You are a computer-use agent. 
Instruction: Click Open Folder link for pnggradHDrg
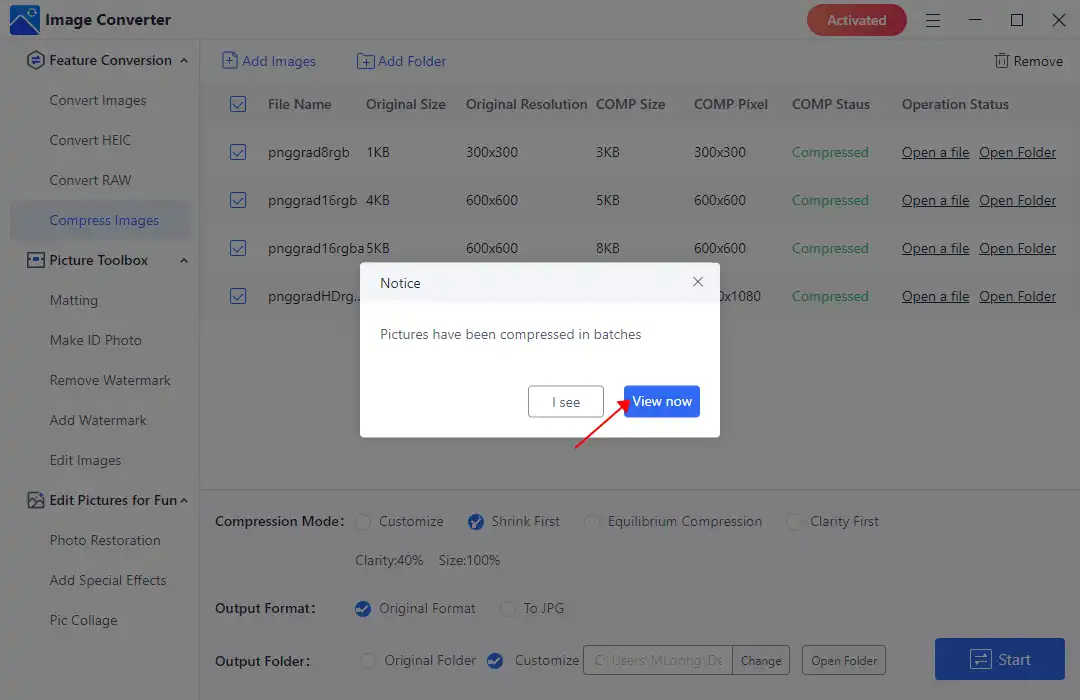coord(1017,296)
